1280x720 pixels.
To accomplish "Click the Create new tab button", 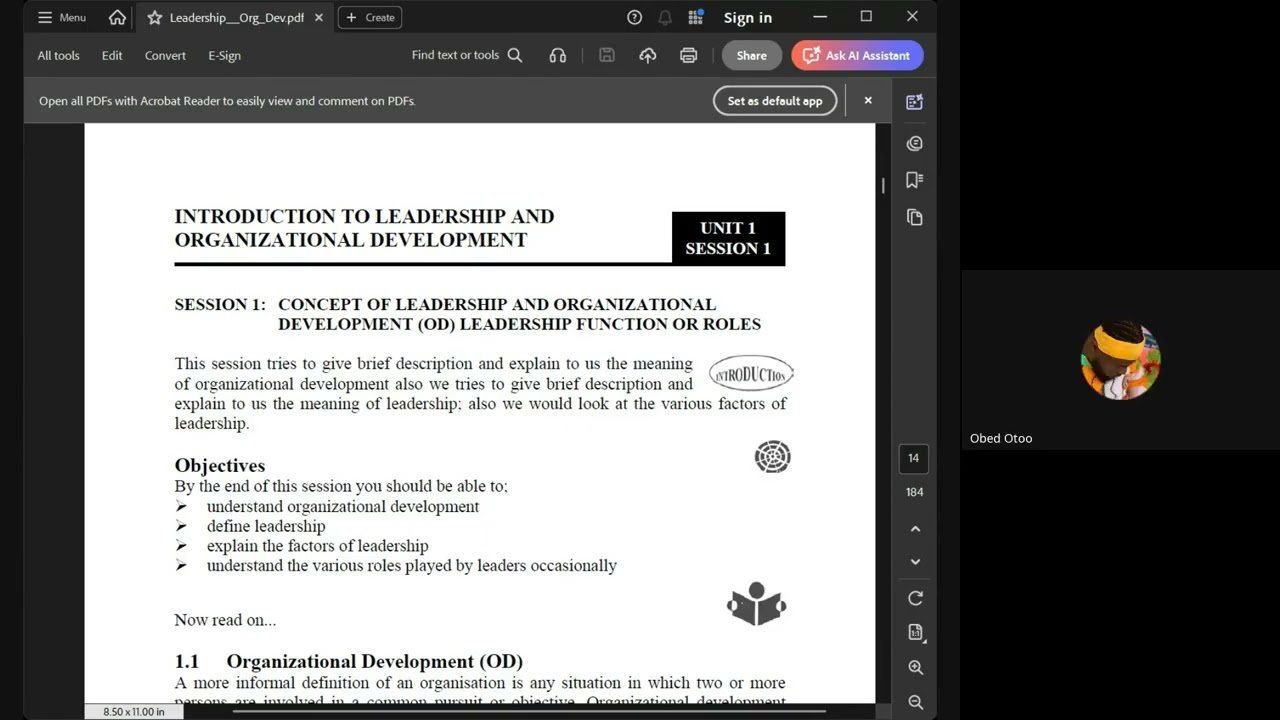I will (x=370, y=17).
